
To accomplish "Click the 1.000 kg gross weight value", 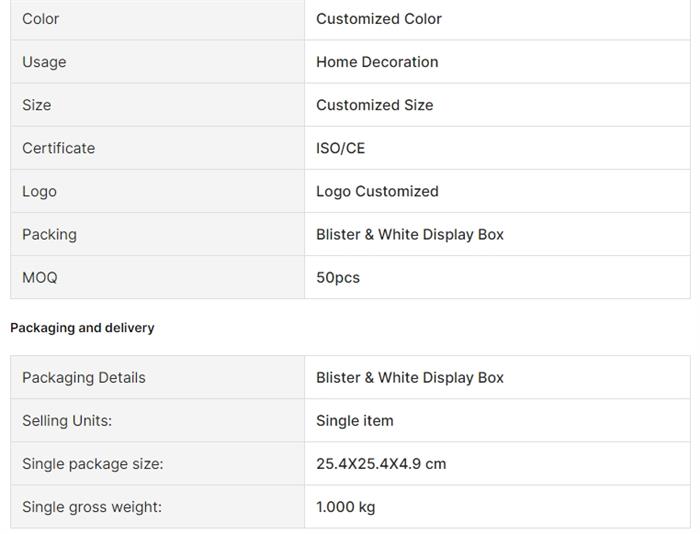I will point(345,507).
